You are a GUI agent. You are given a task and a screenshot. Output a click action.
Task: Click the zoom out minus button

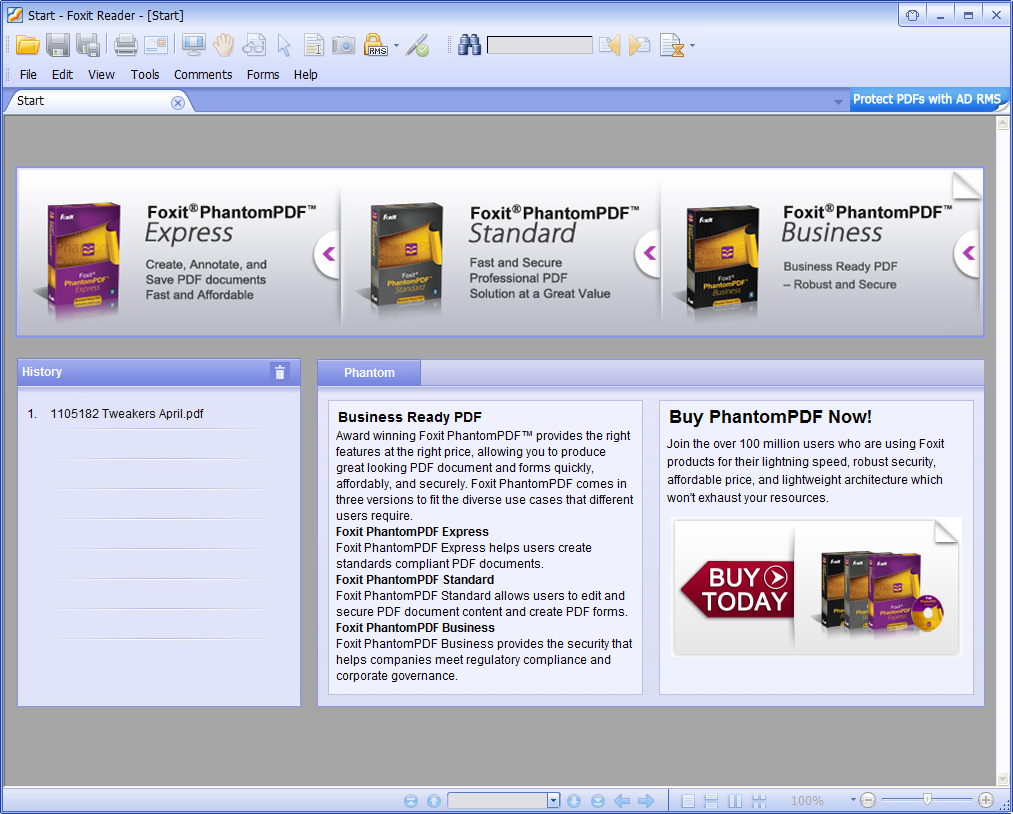pyautogui.click(x=868, y=800)
